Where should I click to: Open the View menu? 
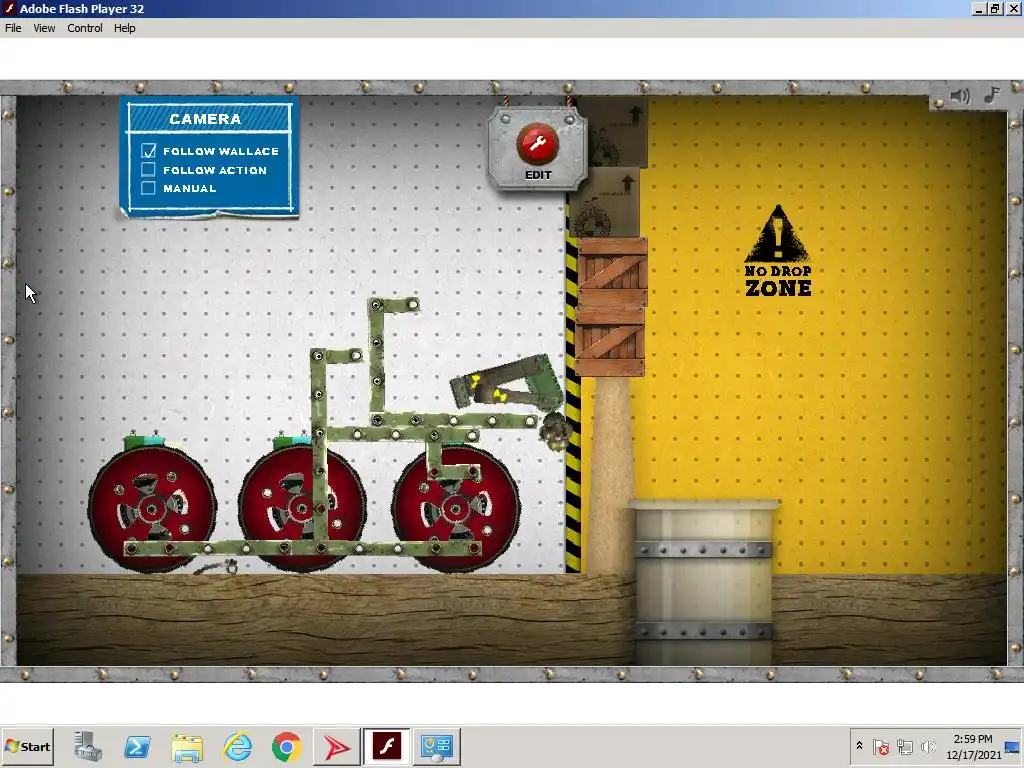click(x=44, y=28)
